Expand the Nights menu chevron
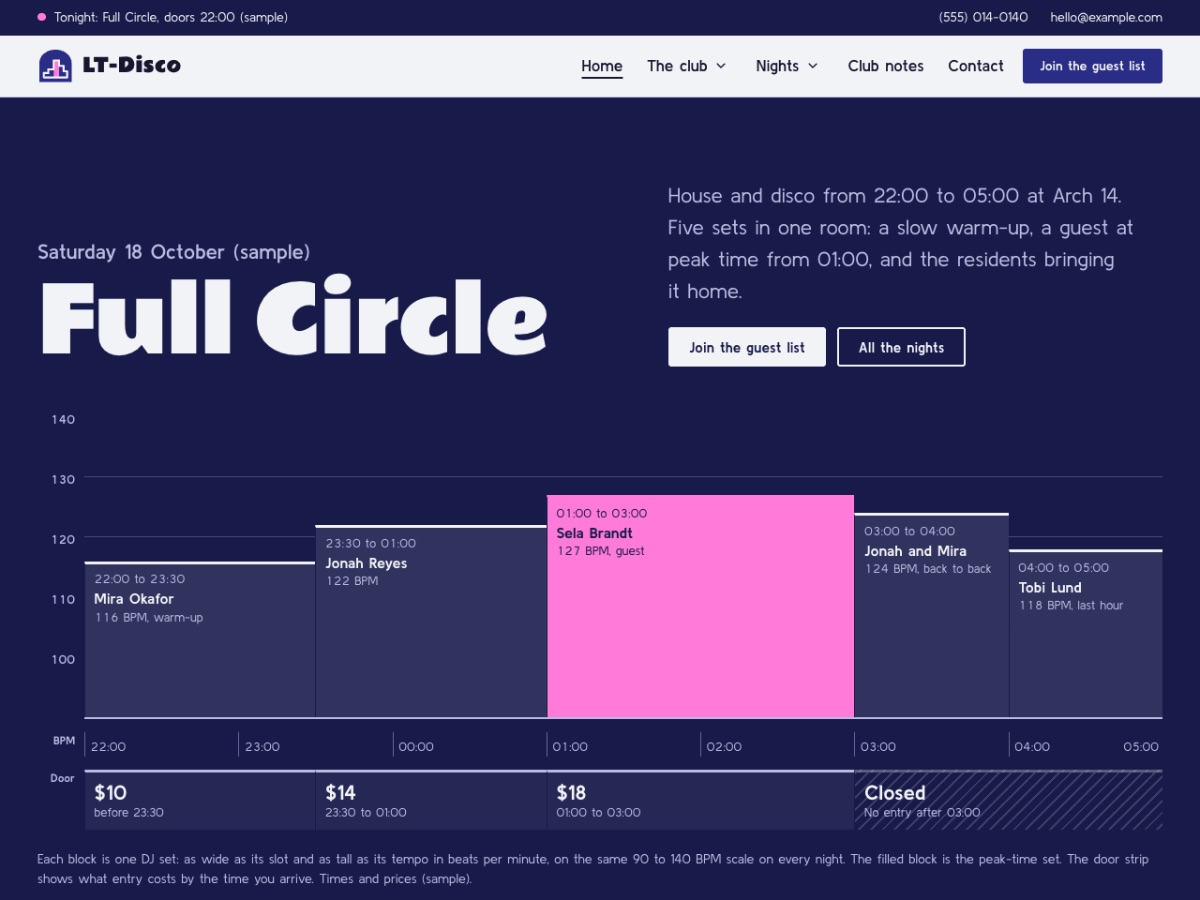The width and height of the screenshot is (1200, 900). pyautogui.click(x=813, y=66)
